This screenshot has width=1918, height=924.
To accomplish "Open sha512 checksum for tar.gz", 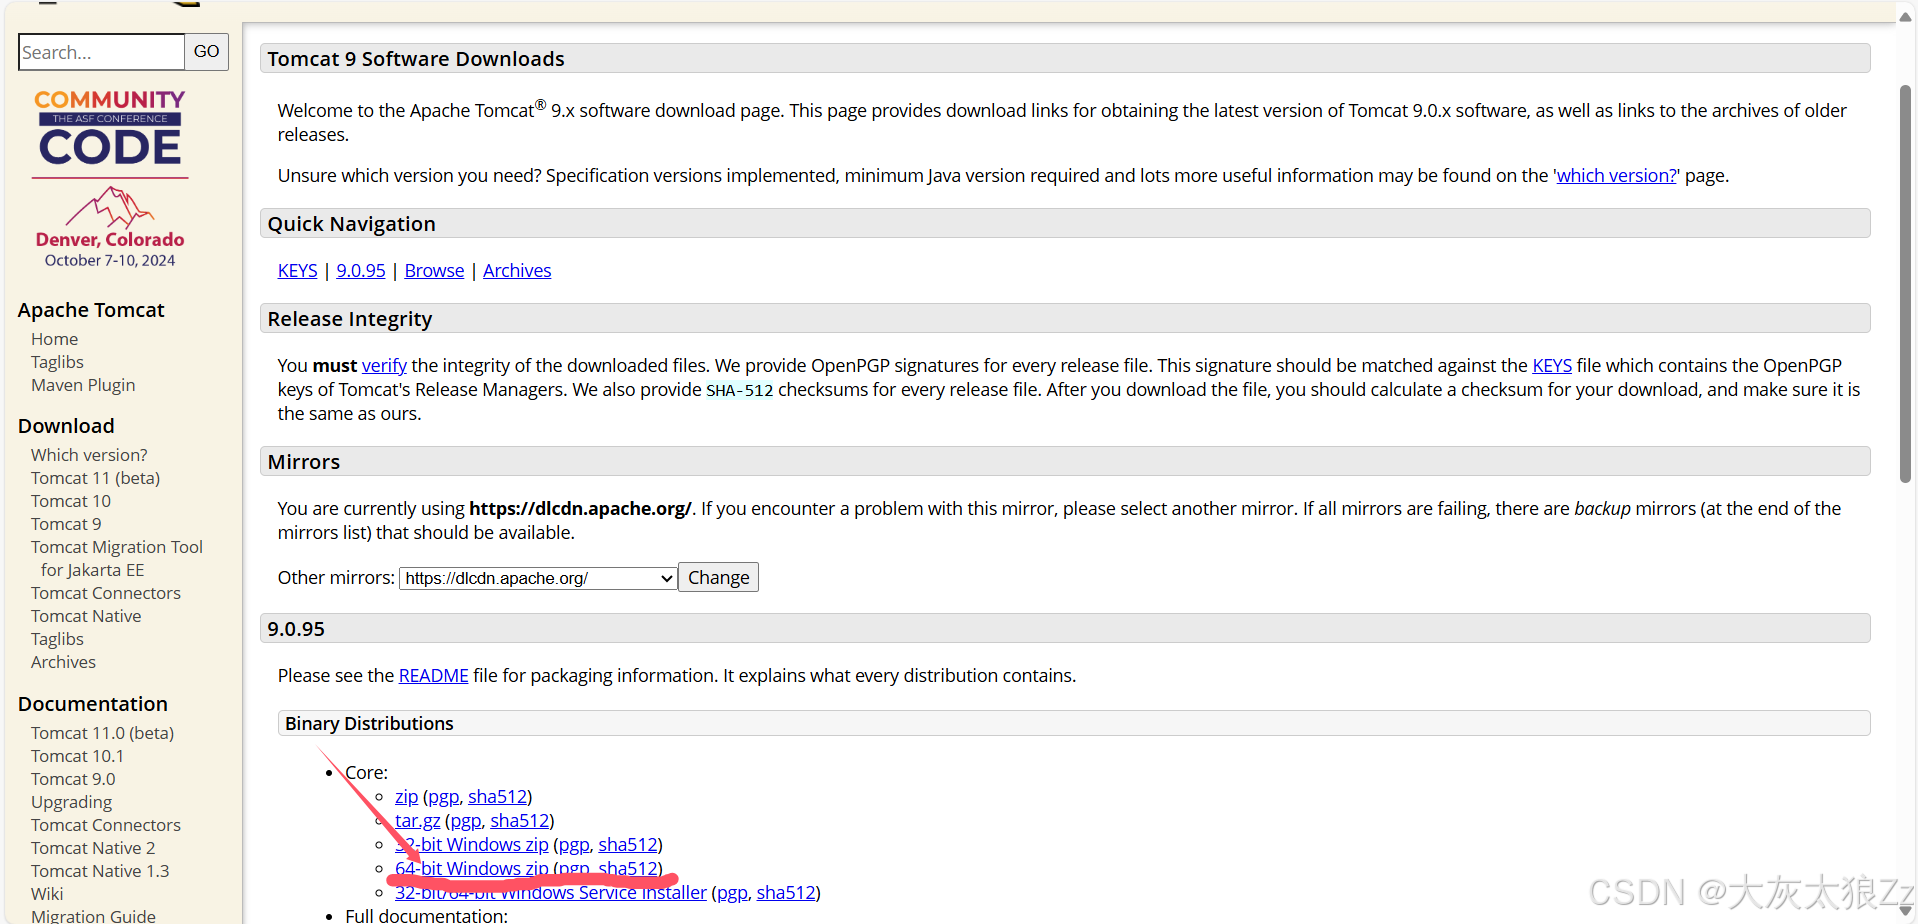I will click(519, 821).
